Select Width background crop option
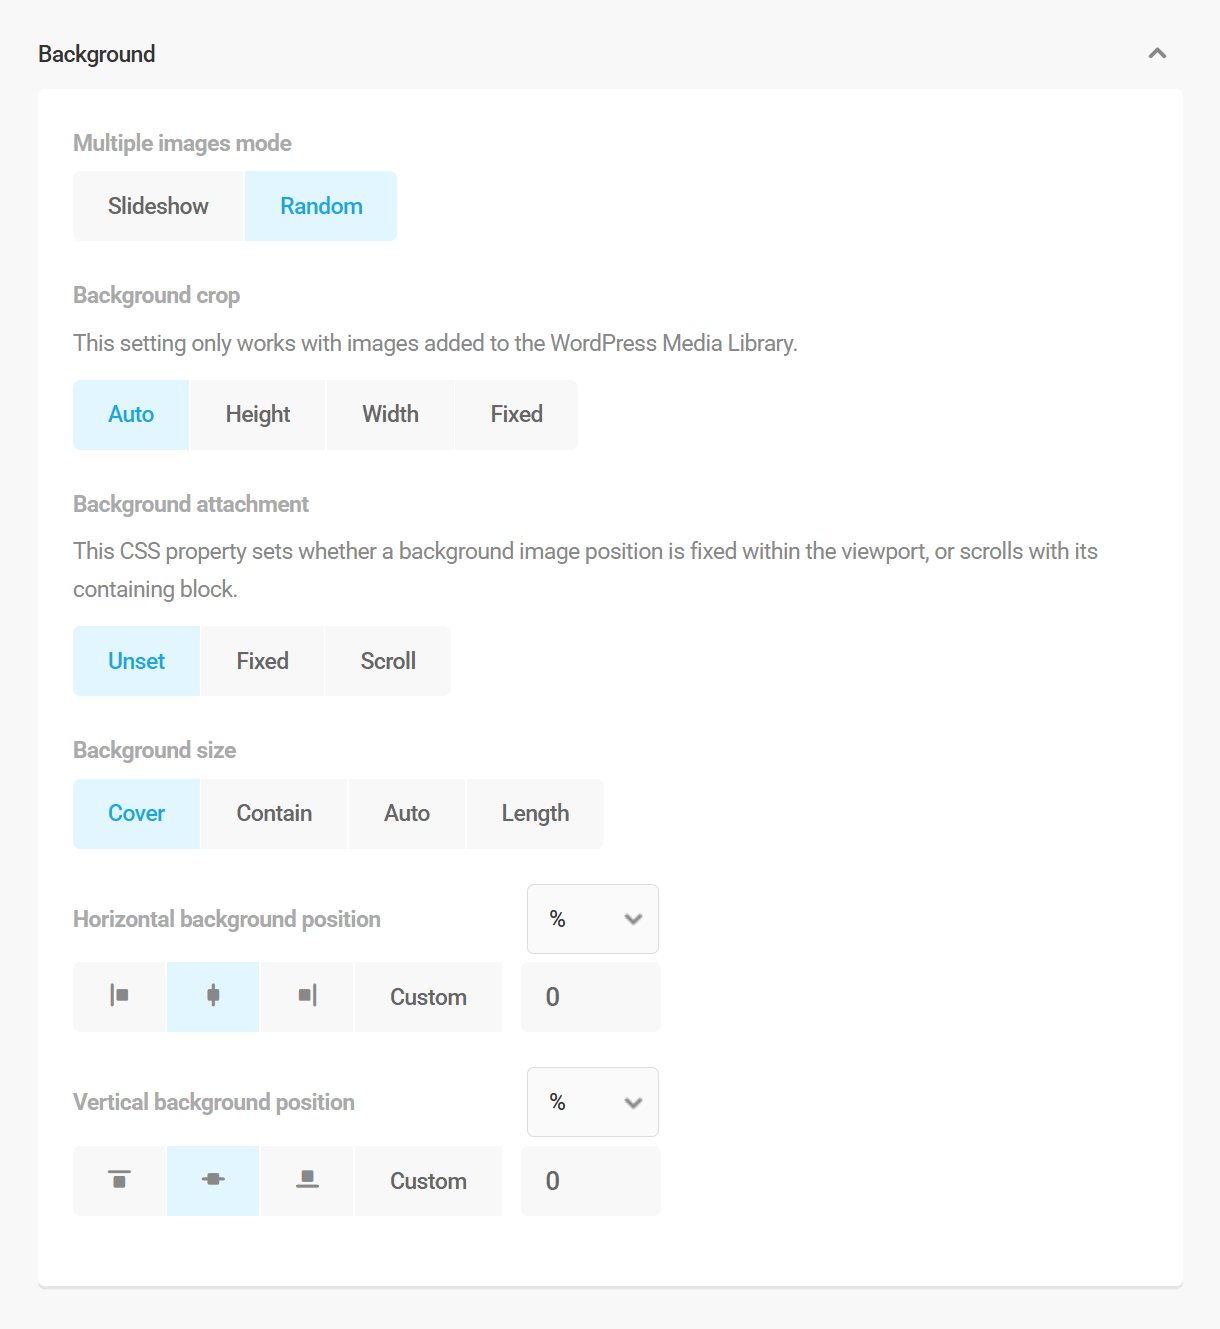The width and height of the screenshot is (1220, 1329). [x=389, y=414]
